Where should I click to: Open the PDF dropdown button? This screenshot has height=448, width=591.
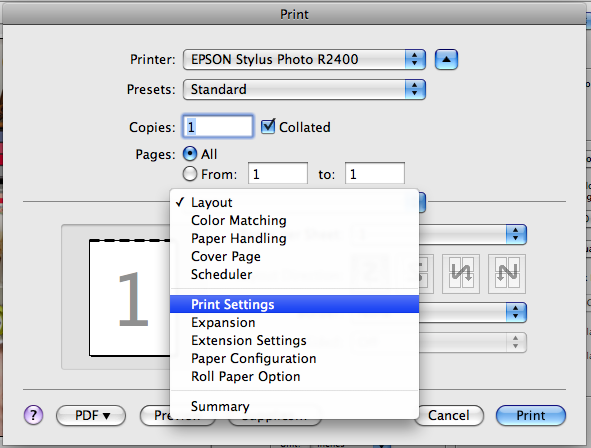point(91,415)
